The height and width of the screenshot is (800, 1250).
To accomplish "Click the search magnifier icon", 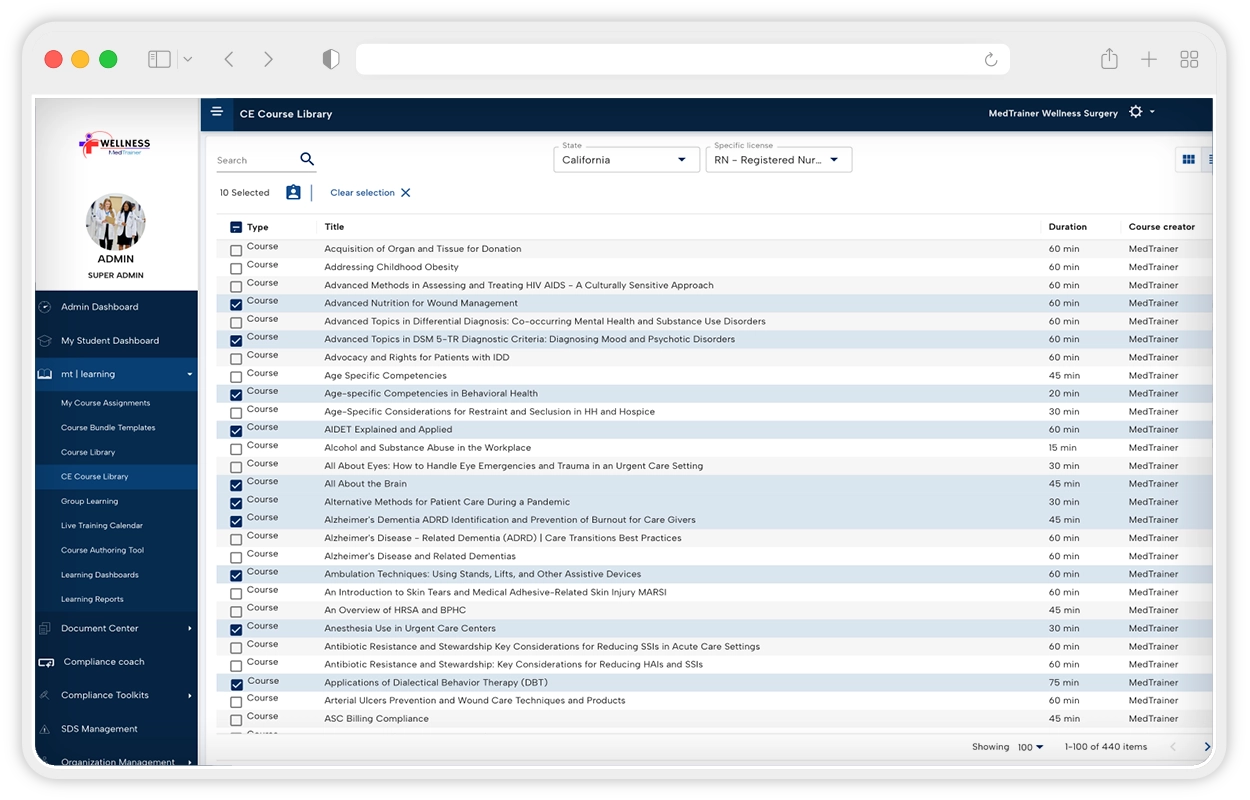I will point(307,159).
